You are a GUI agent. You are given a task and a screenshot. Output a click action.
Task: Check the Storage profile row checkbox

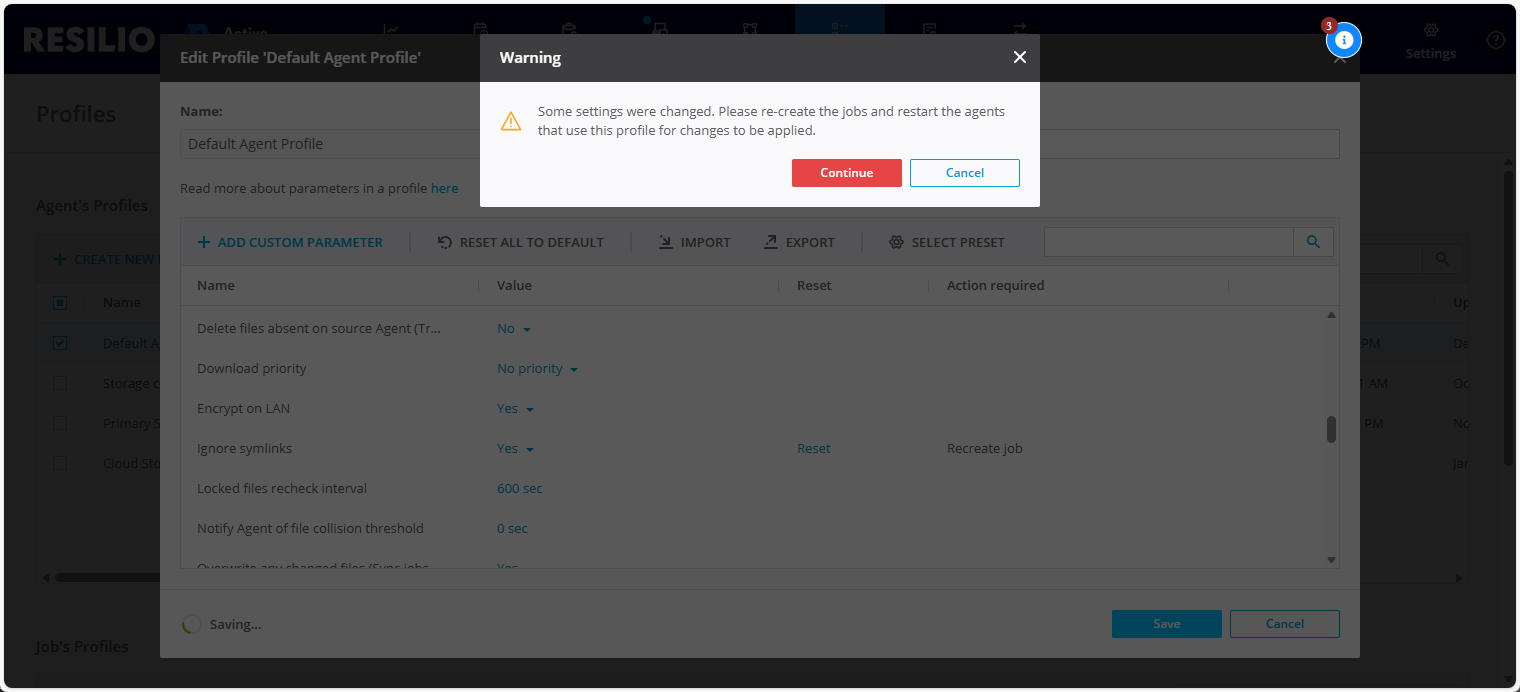click(60, 383)
